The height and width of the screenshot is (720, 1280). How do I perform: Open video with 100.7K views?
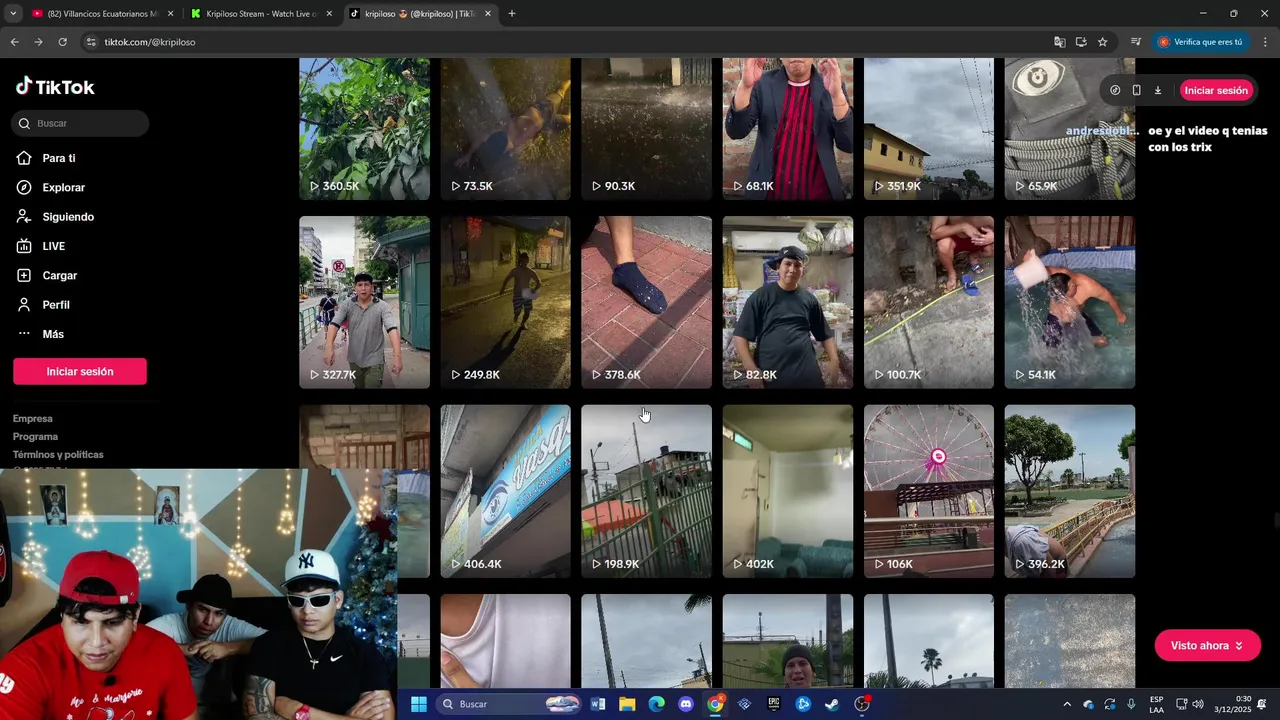point(929,302)
